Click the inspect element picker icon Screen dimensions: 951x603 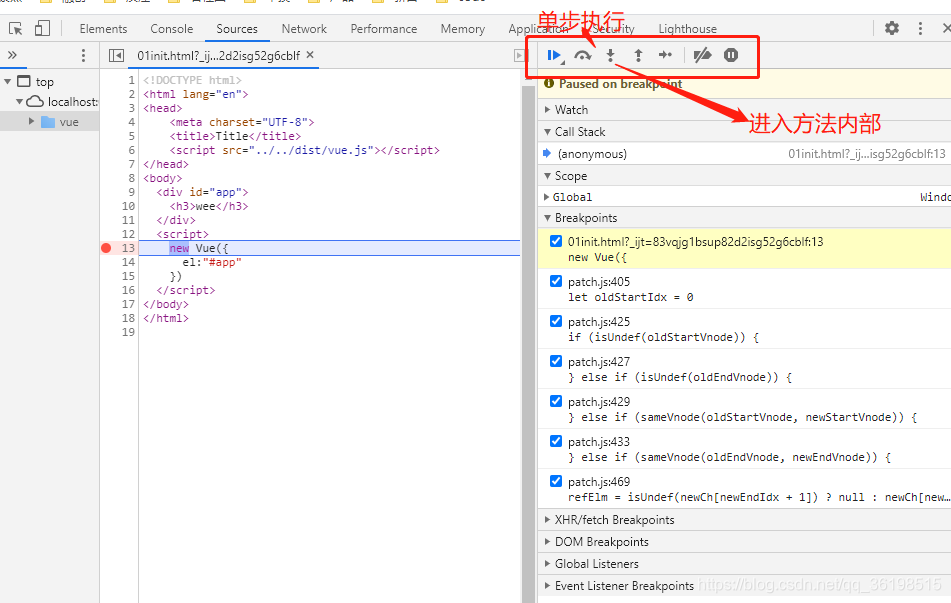tap(16, 29)
